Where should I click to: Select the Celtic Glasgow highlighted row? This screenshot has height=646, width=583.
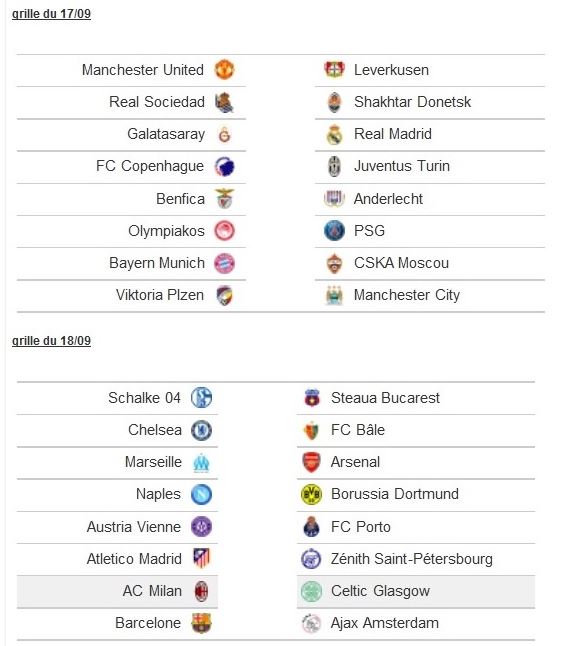pyautogui.click(x=416, y=591)
